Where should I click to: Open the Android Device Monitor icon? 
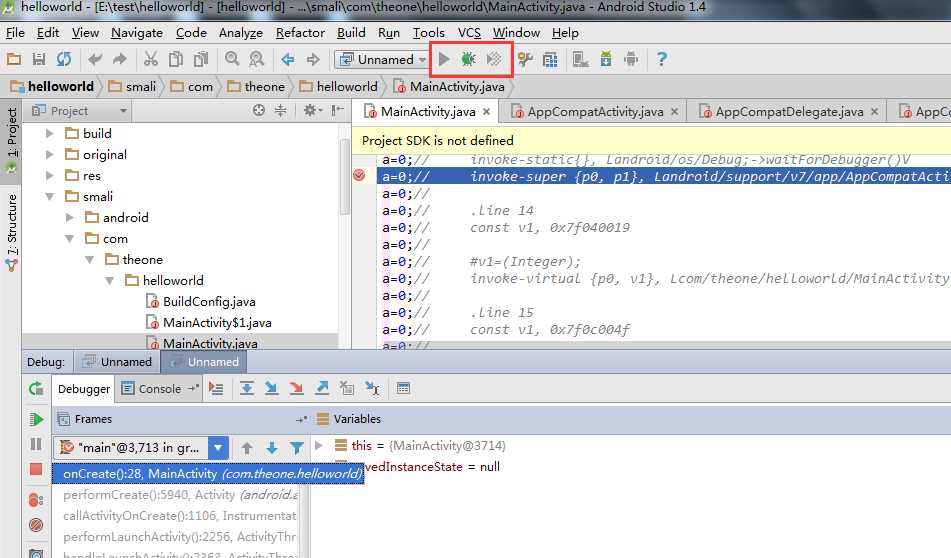point(631,59)
